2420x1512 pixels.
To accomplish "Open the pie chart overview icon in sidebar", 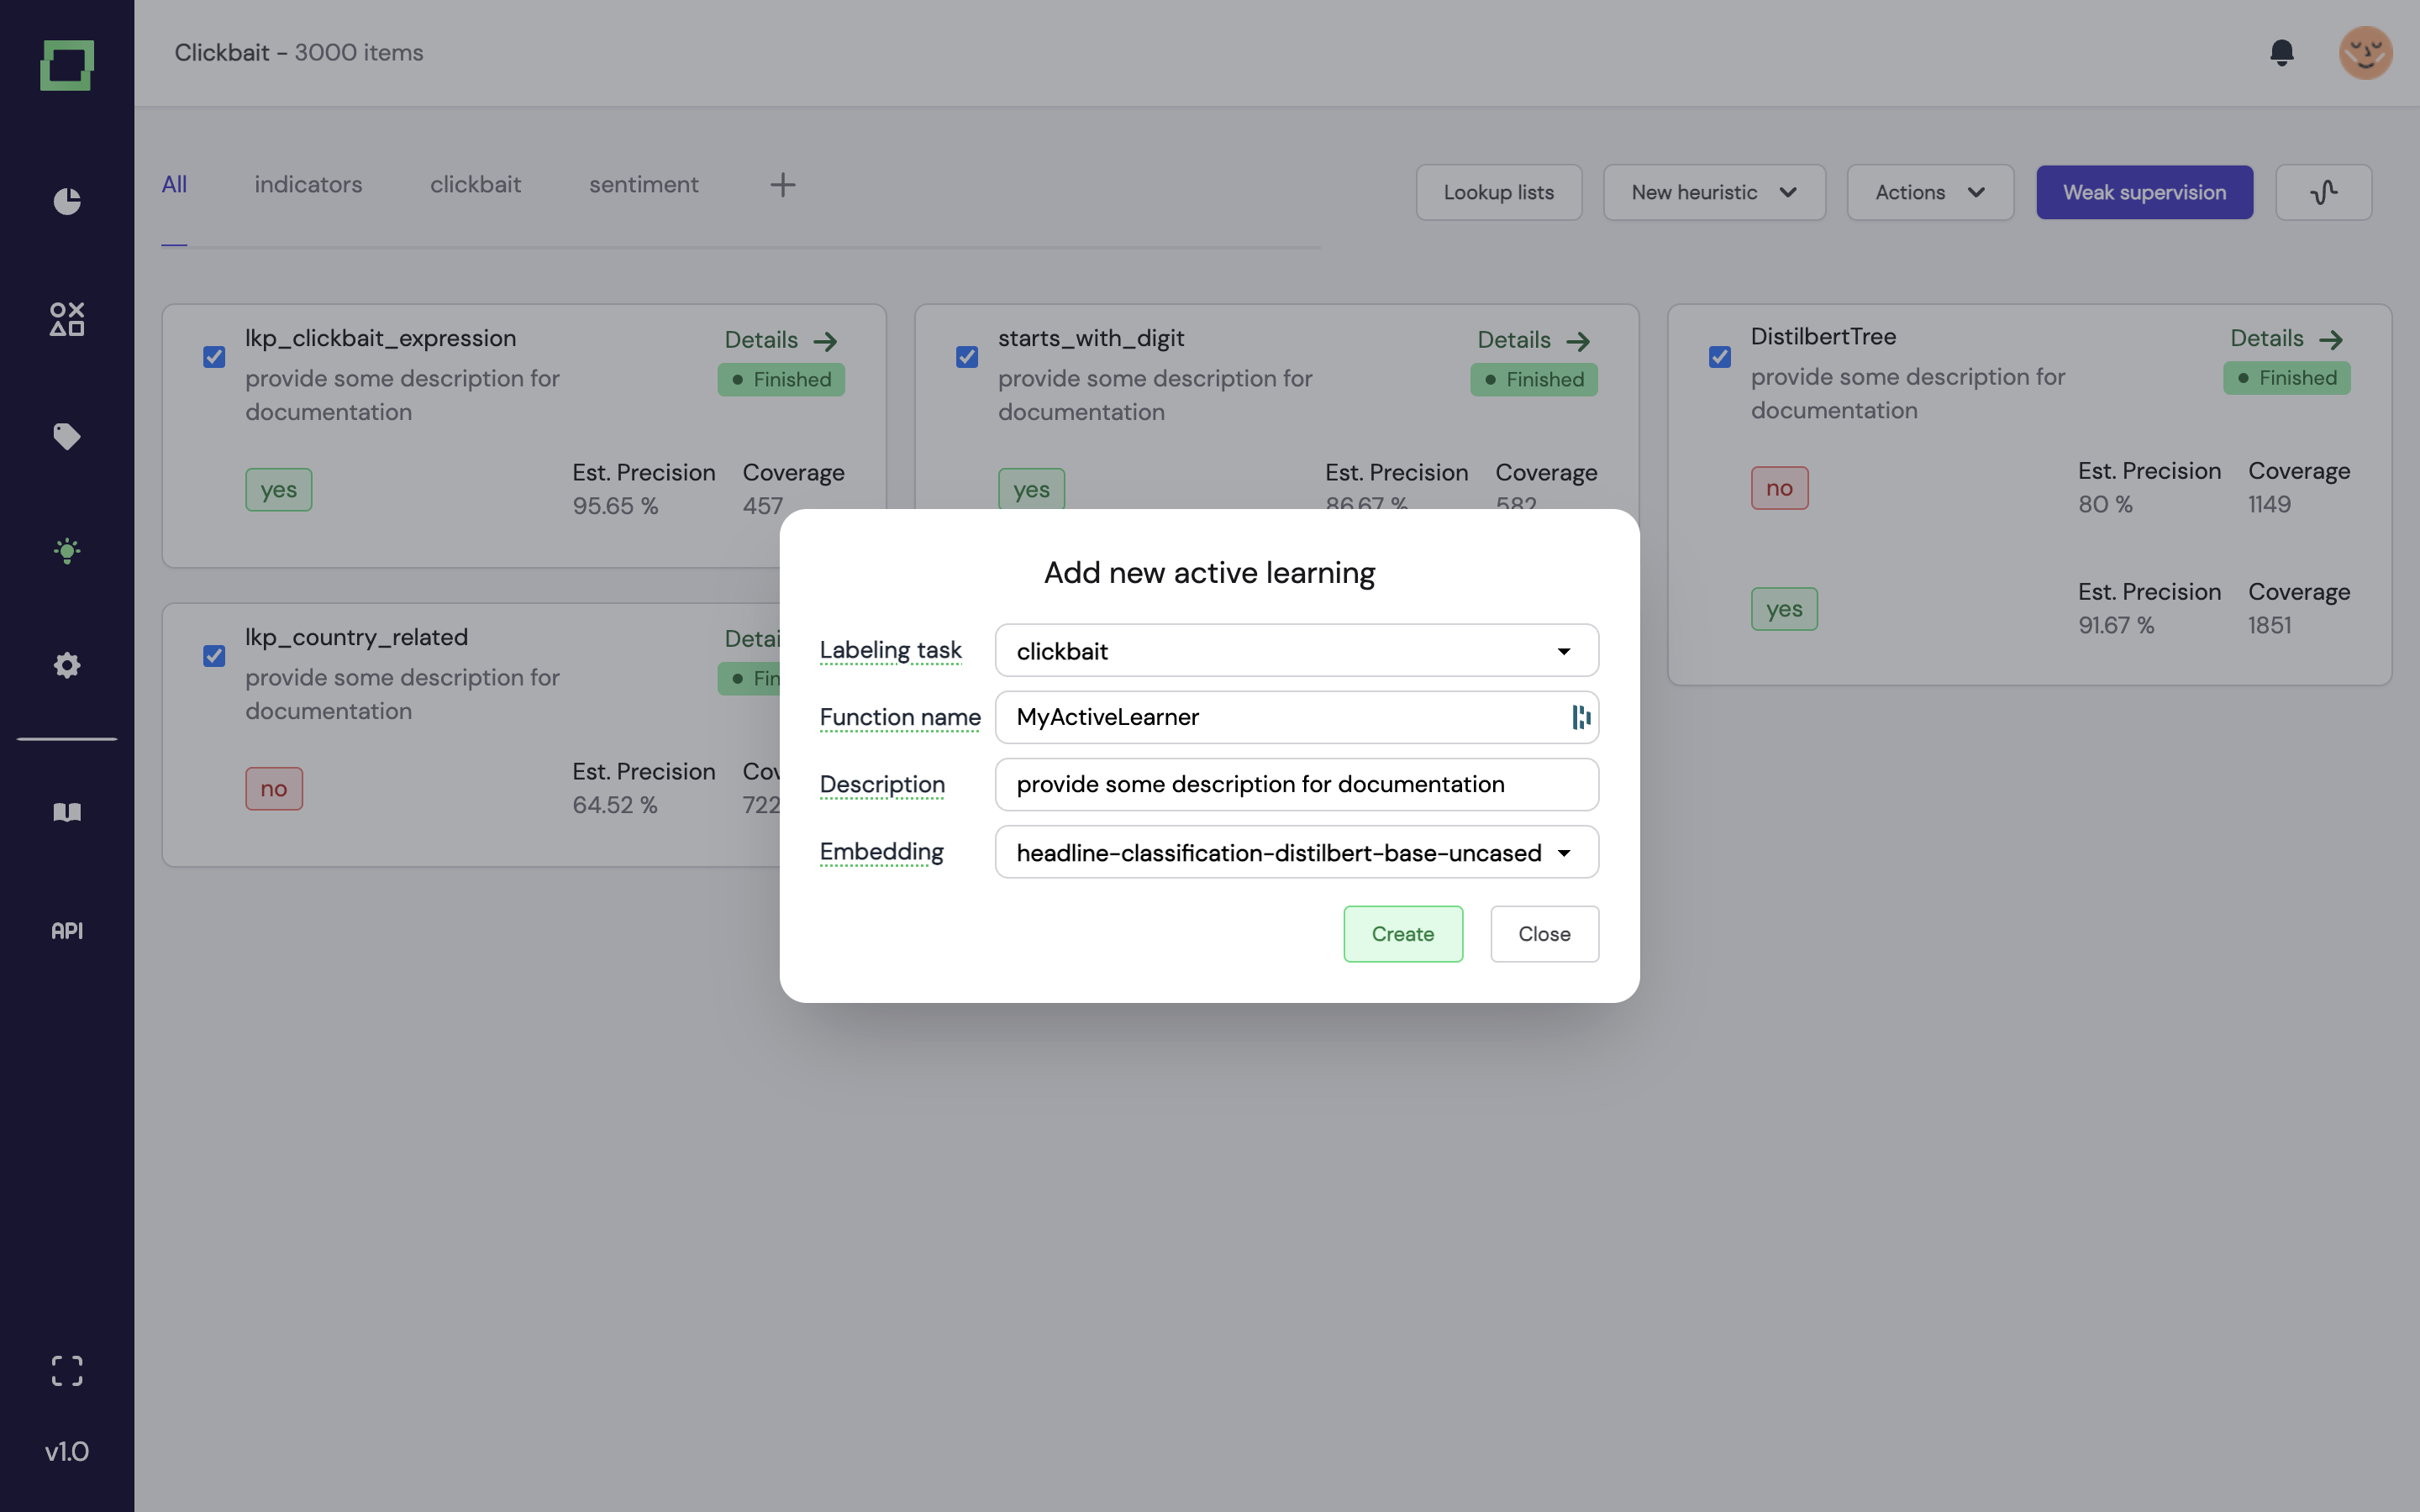I will 67,201.
